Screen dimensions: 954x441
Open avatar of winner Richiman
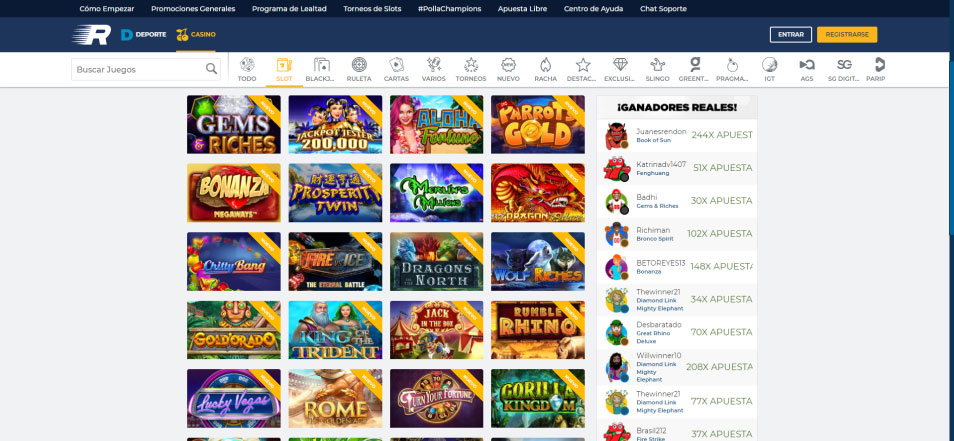(x=616, y=234)
